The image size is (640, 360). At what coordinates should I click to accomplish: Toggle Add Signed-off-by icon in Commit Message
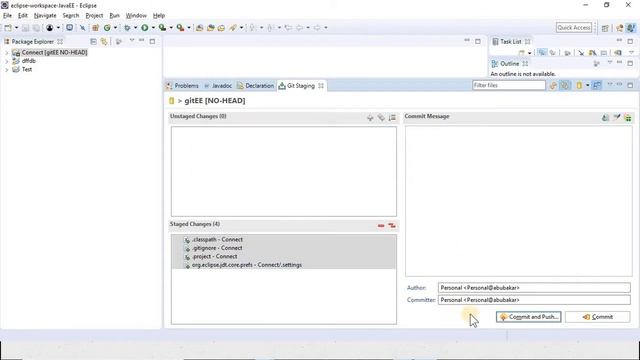tap(617, 118)
